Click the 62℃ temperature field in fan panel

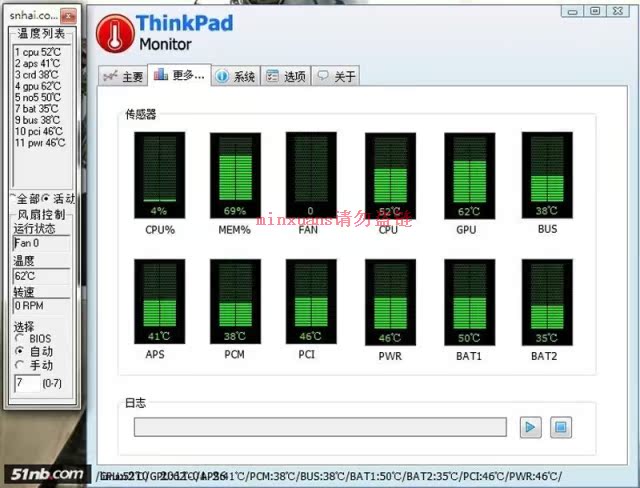point(42,276)
